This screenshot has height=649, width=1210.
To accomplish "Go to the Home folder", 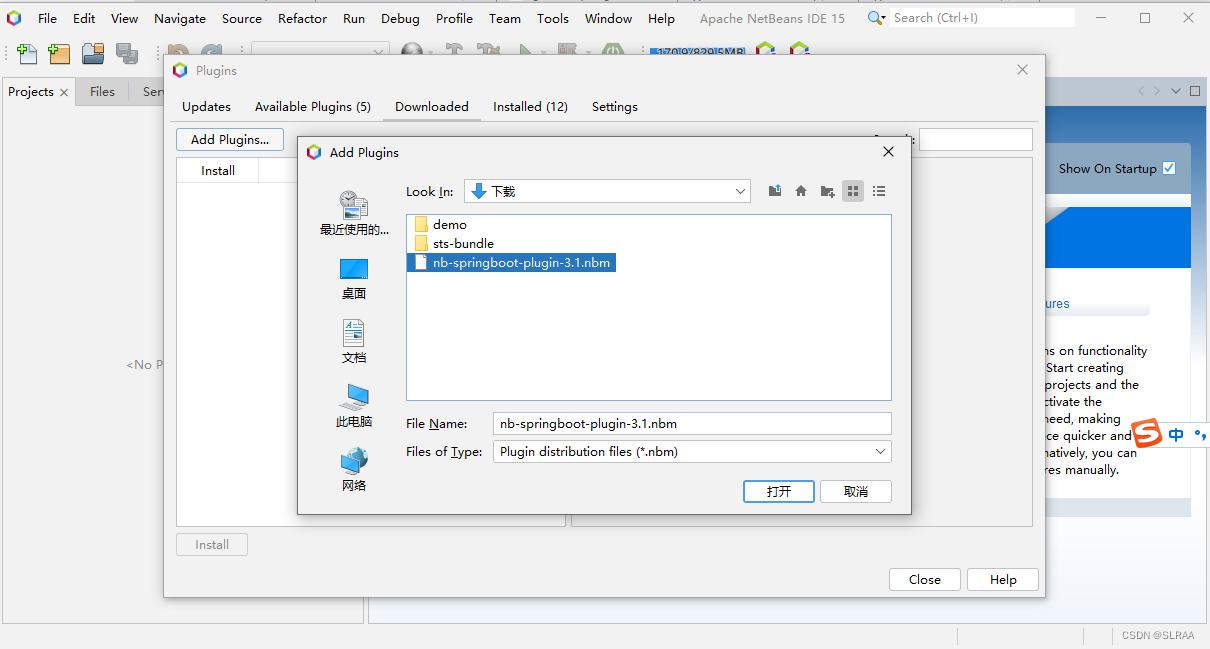I will point(801,191).
